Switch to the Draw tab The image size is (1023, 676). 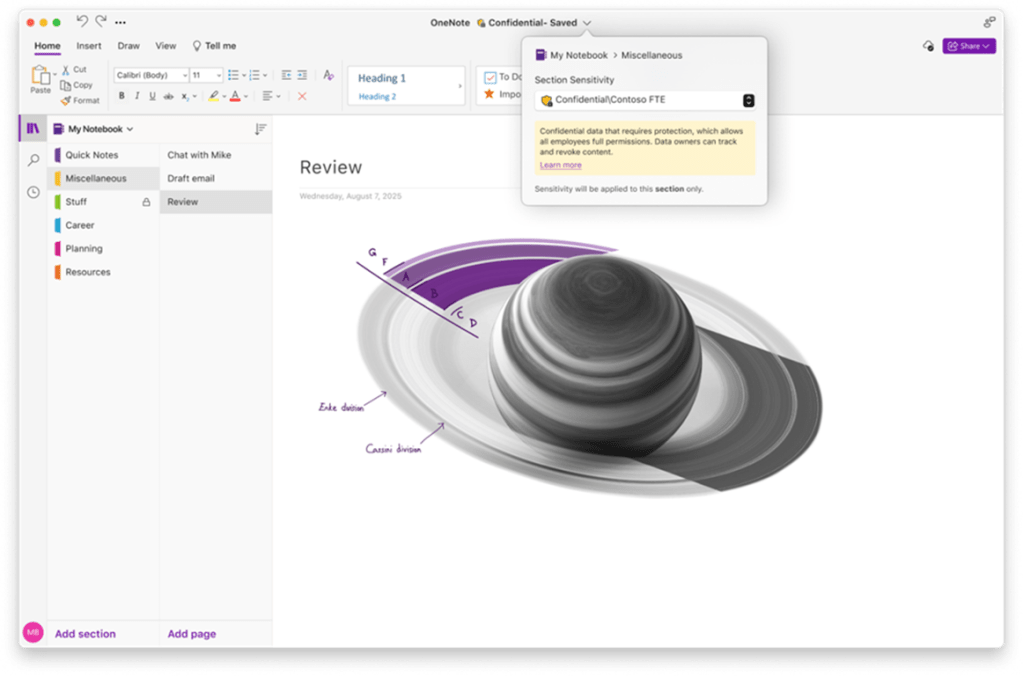click(128, 46)
